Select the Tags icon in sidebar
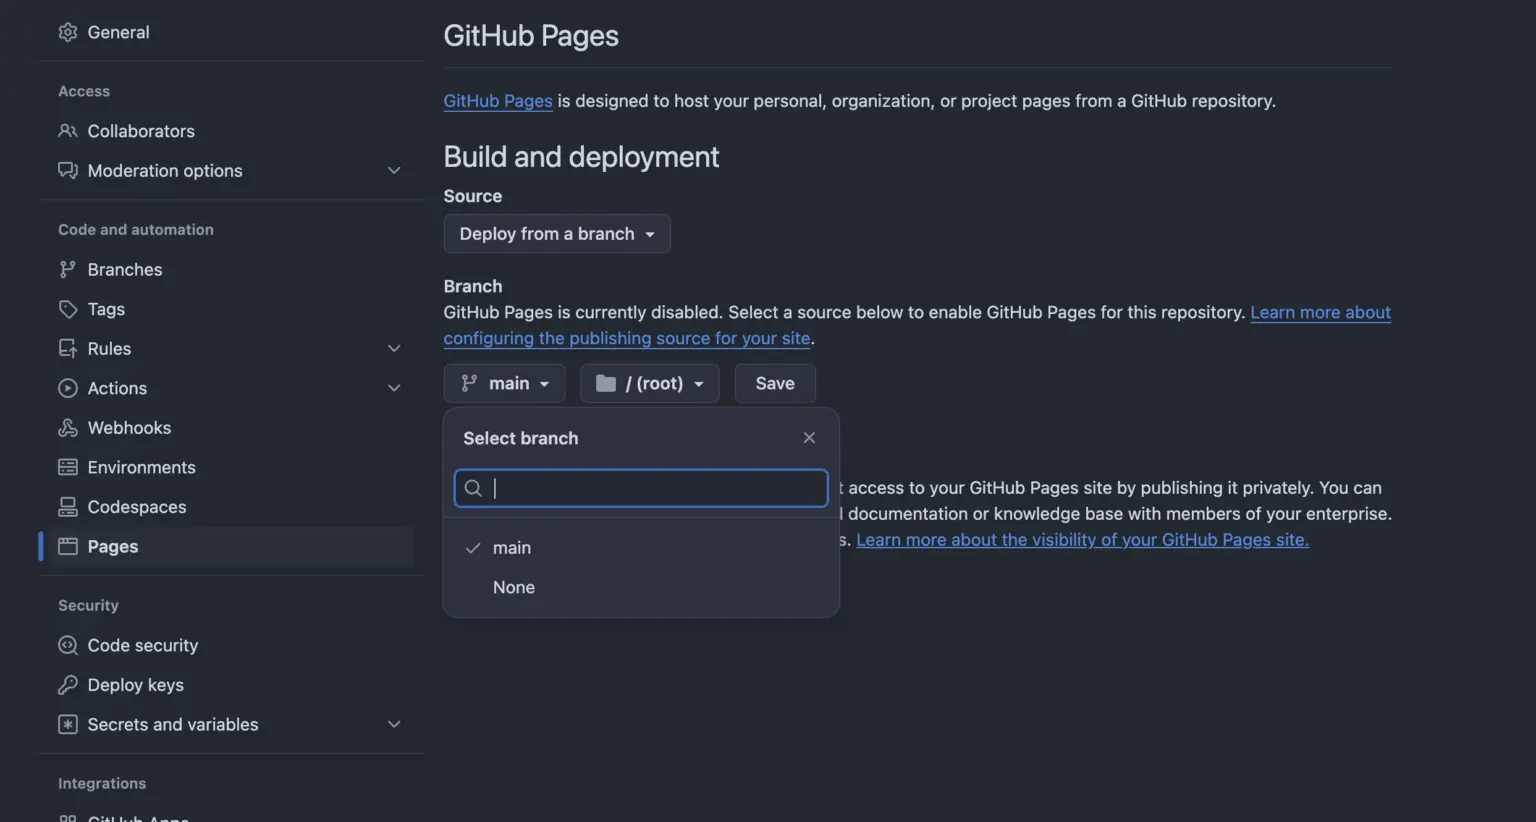 point(68,309)
